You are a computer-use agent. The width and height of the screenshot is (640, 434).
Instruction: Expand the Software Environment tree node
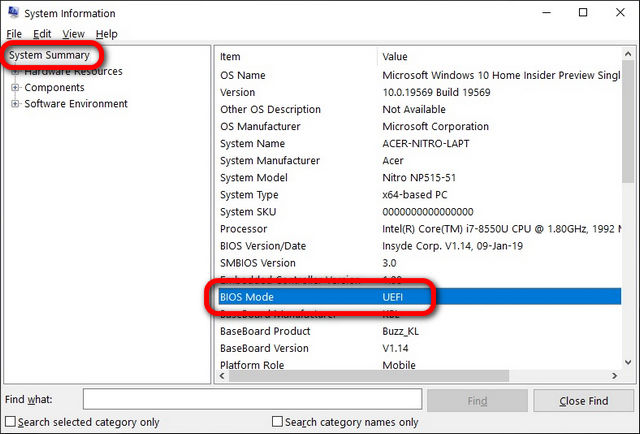click(x=15, y=104)
